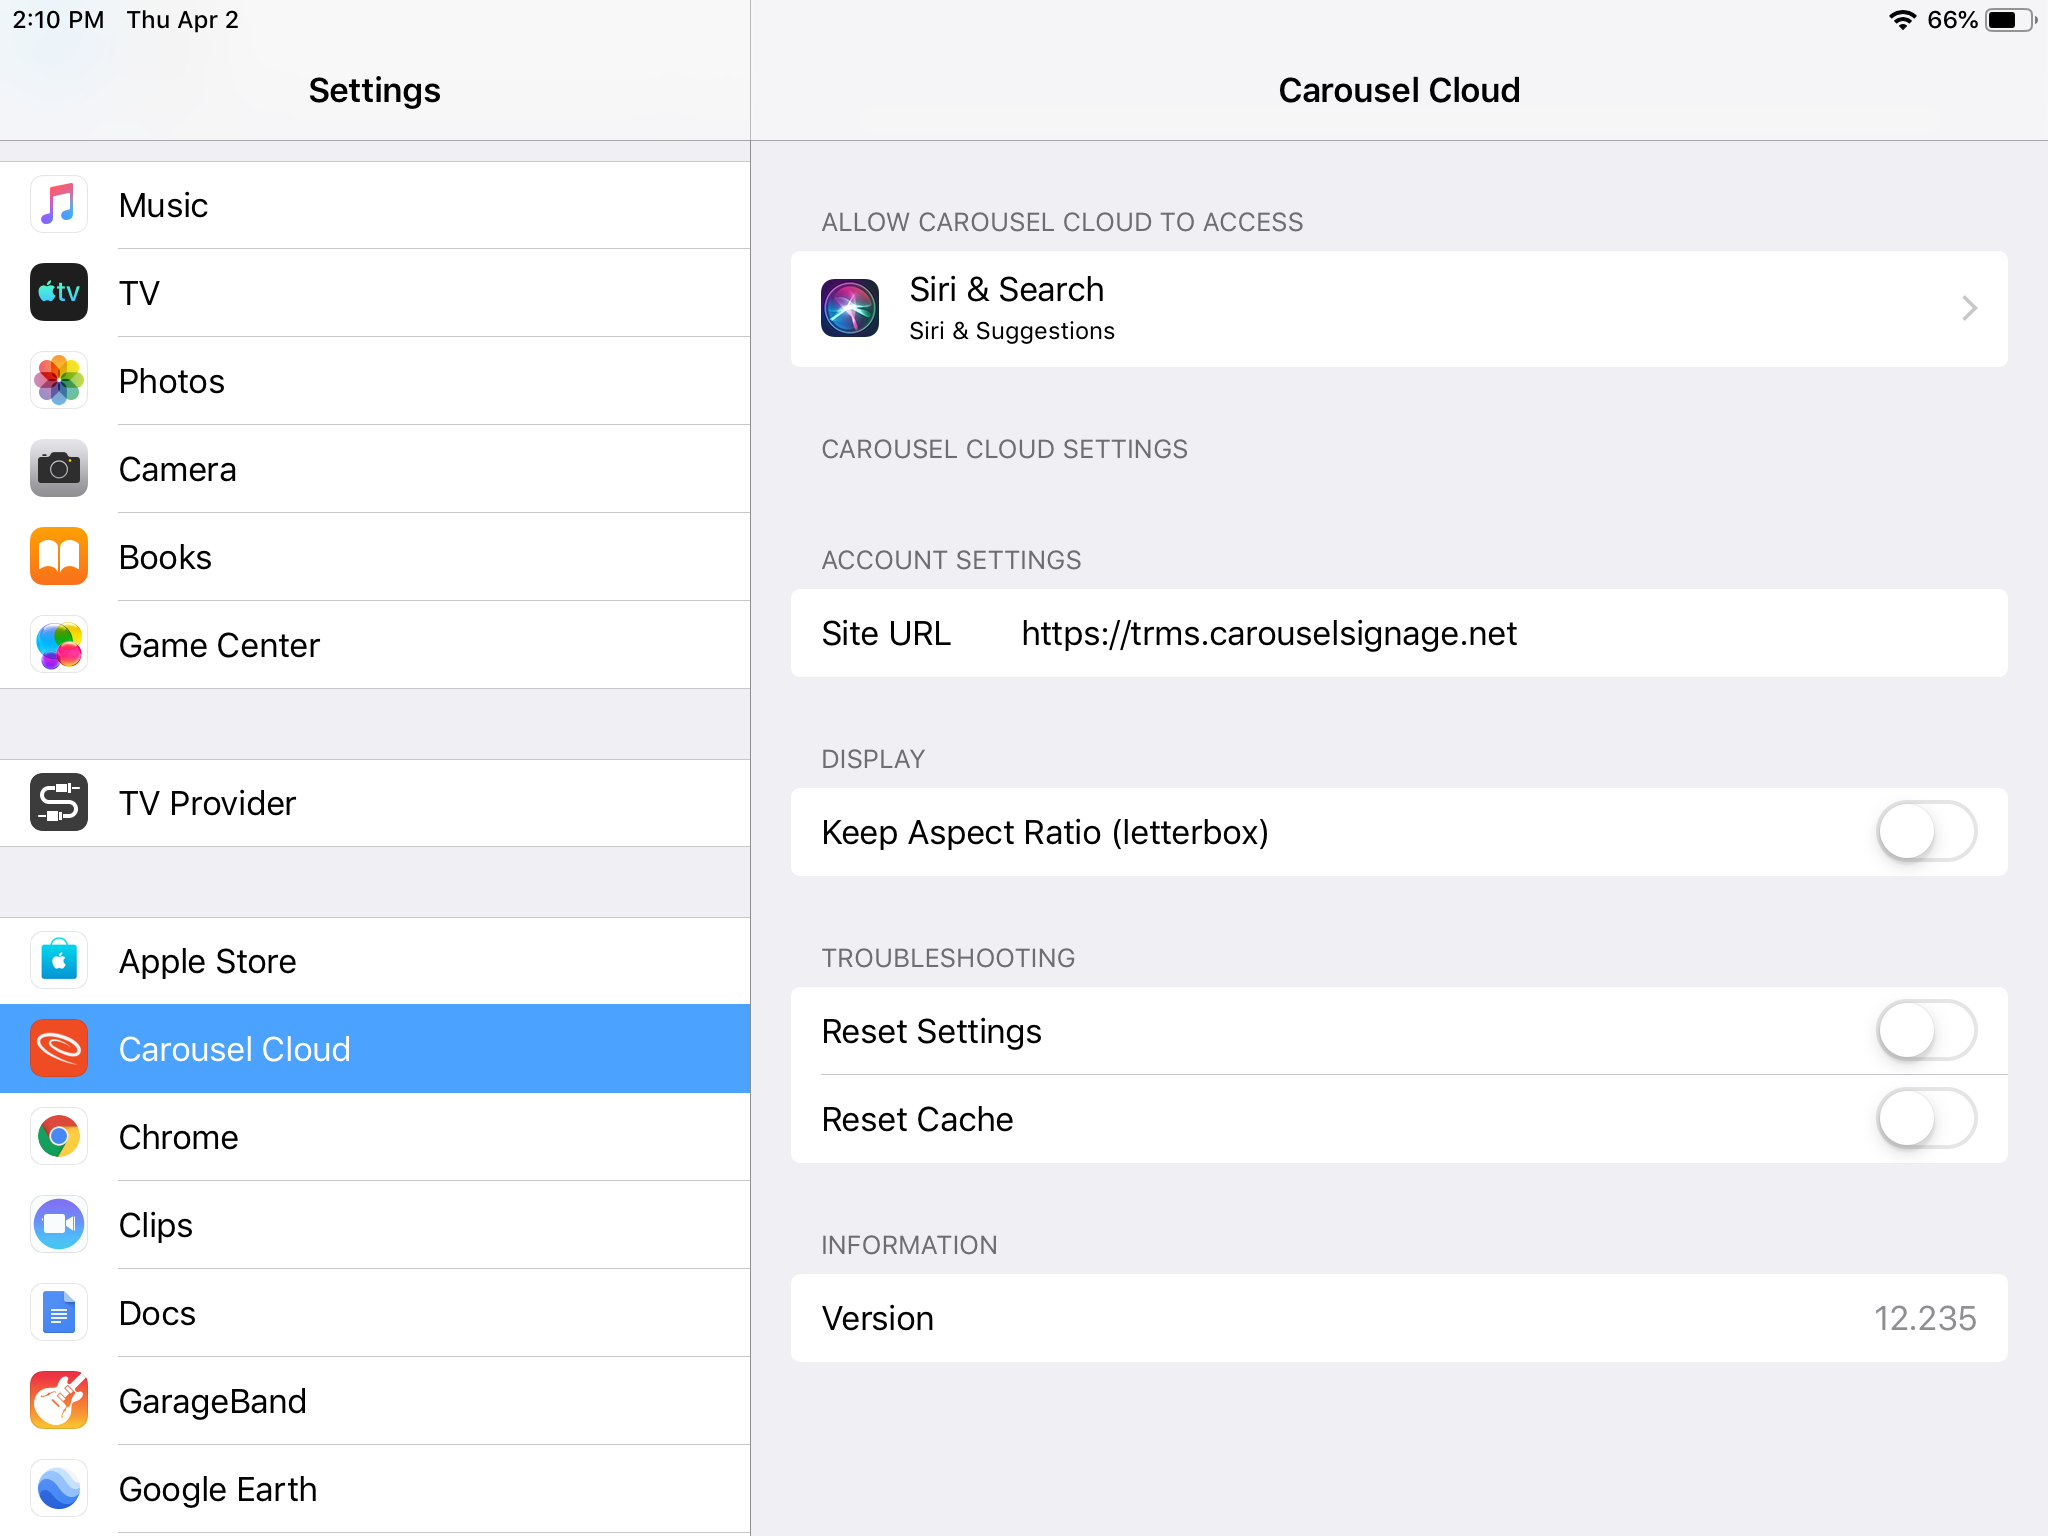Tap the TV Provider cable icon

59,803
